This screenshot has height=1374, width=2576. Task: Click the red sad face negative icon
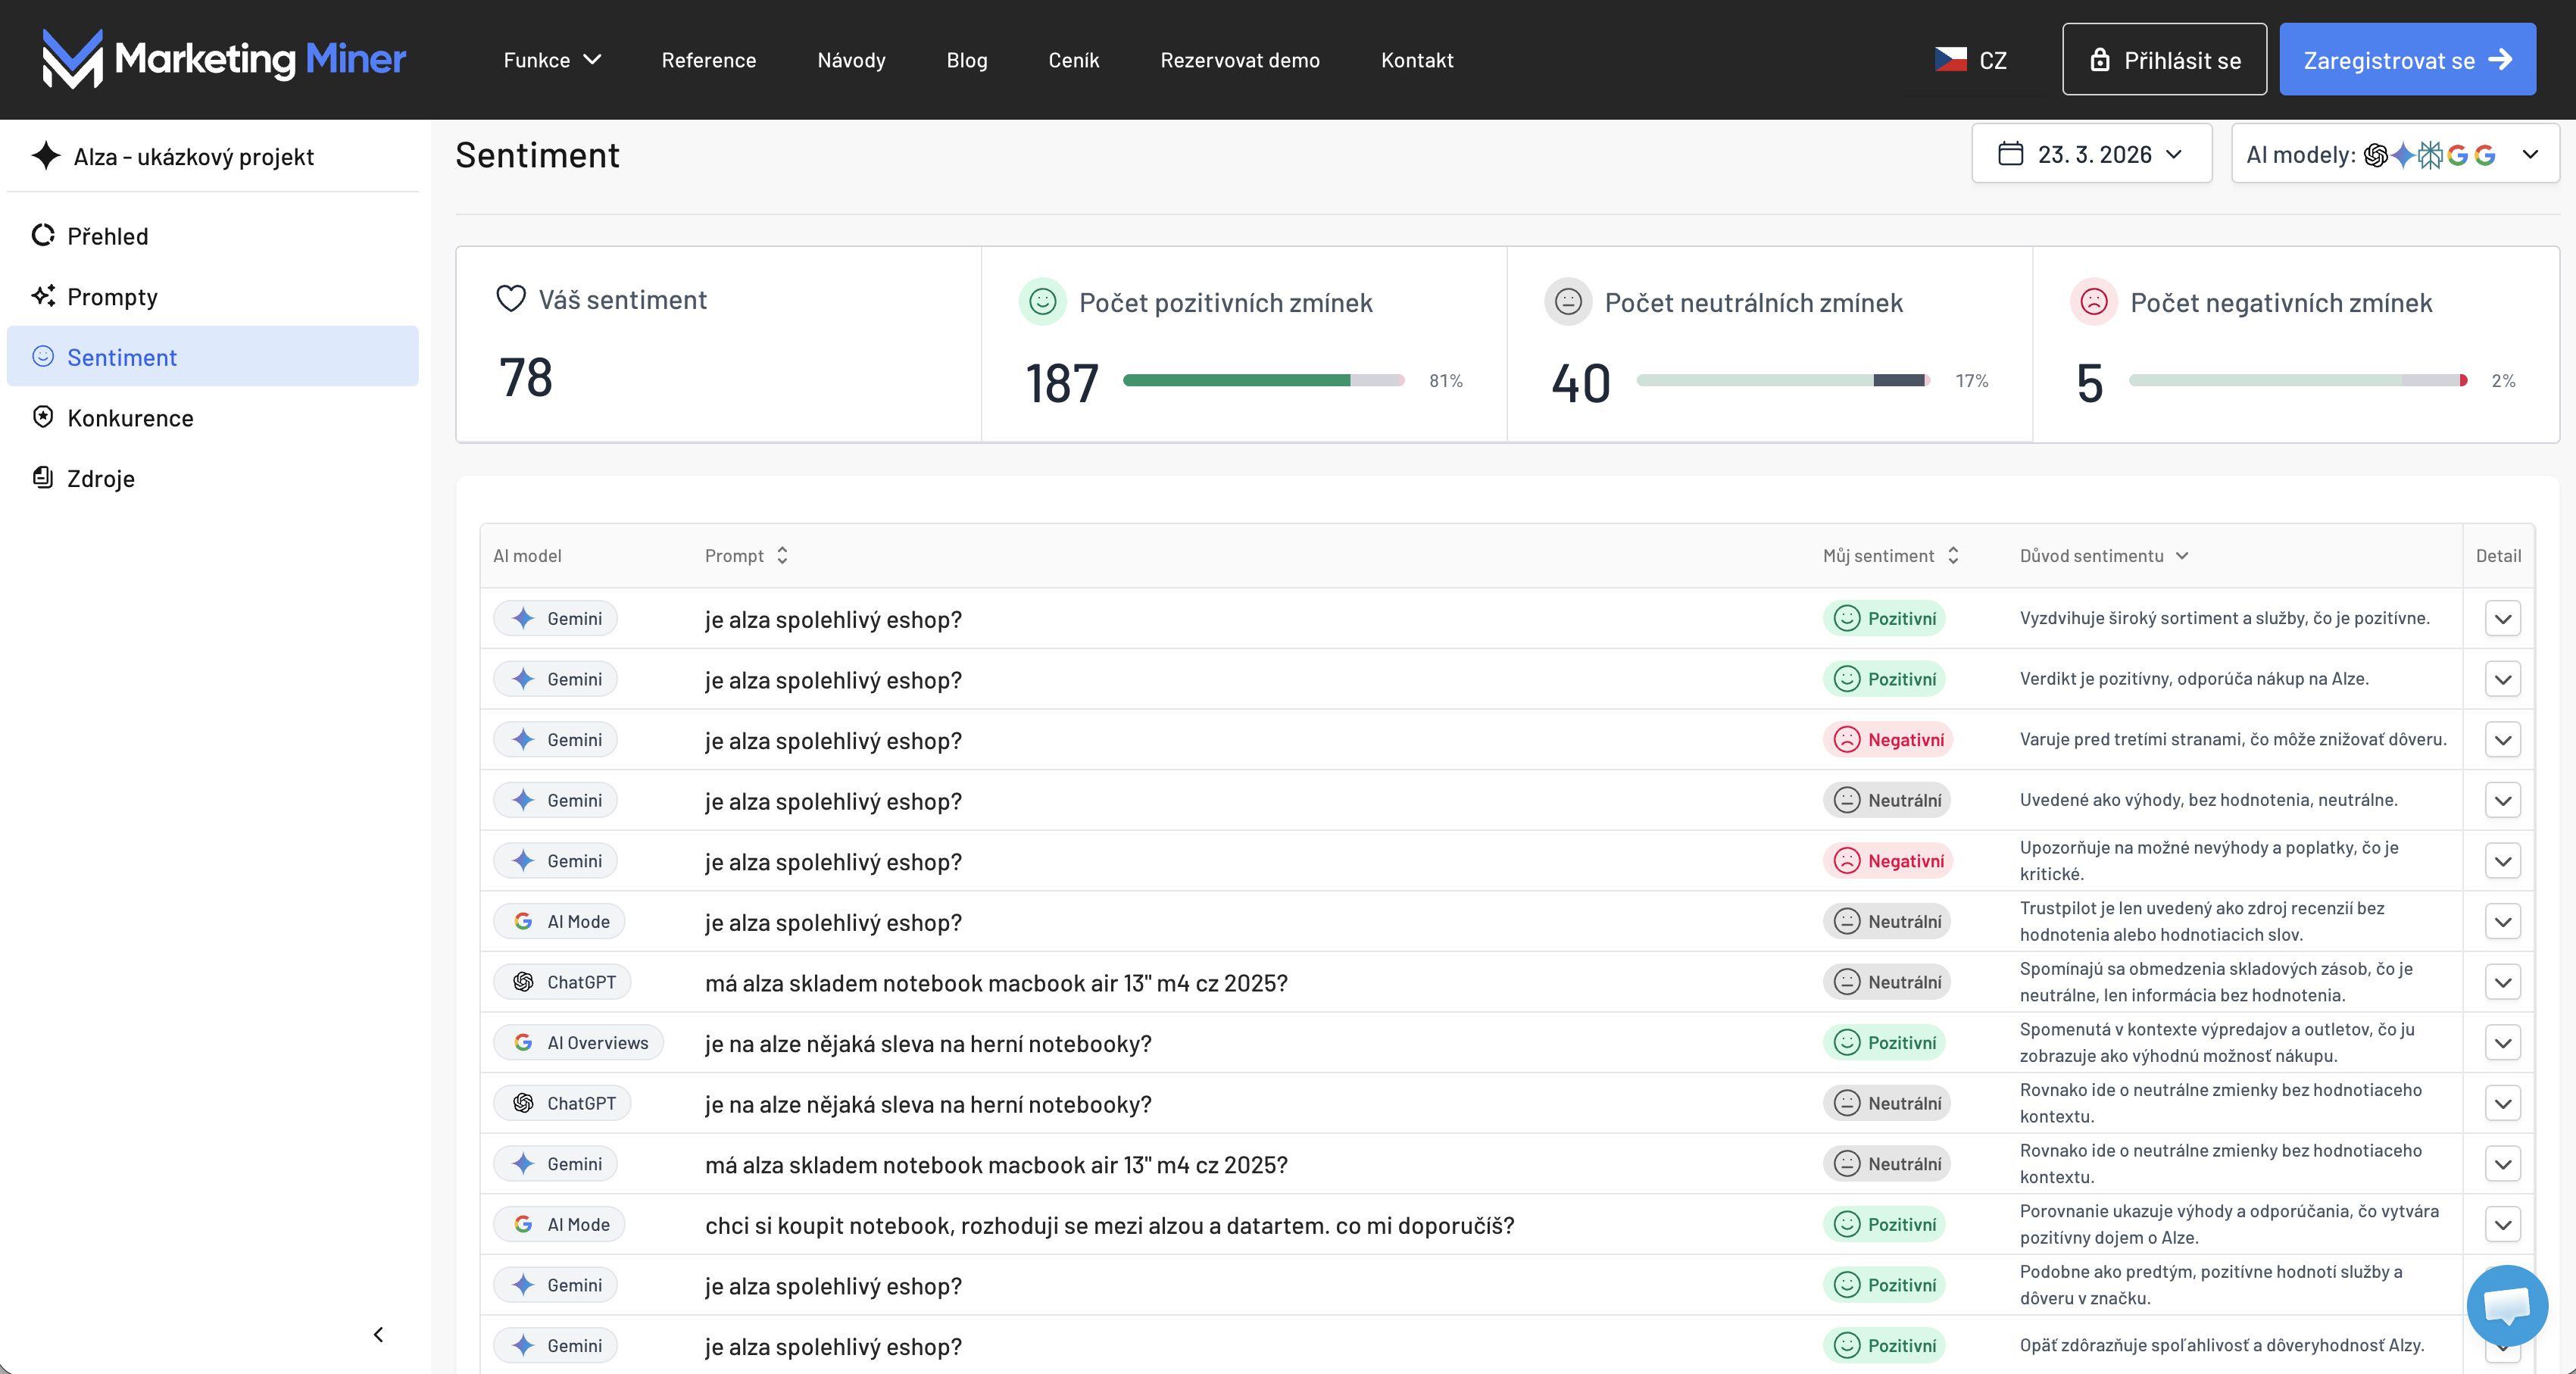(x=2093, y=302)
